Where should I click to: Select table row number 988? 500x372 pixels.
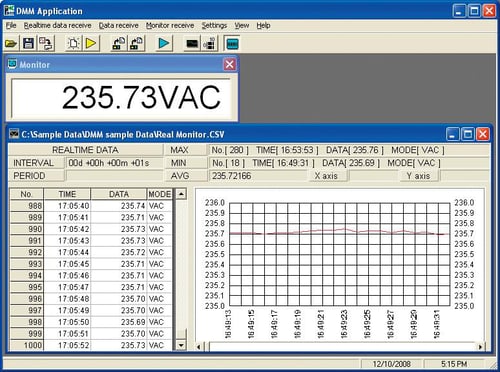27,206
